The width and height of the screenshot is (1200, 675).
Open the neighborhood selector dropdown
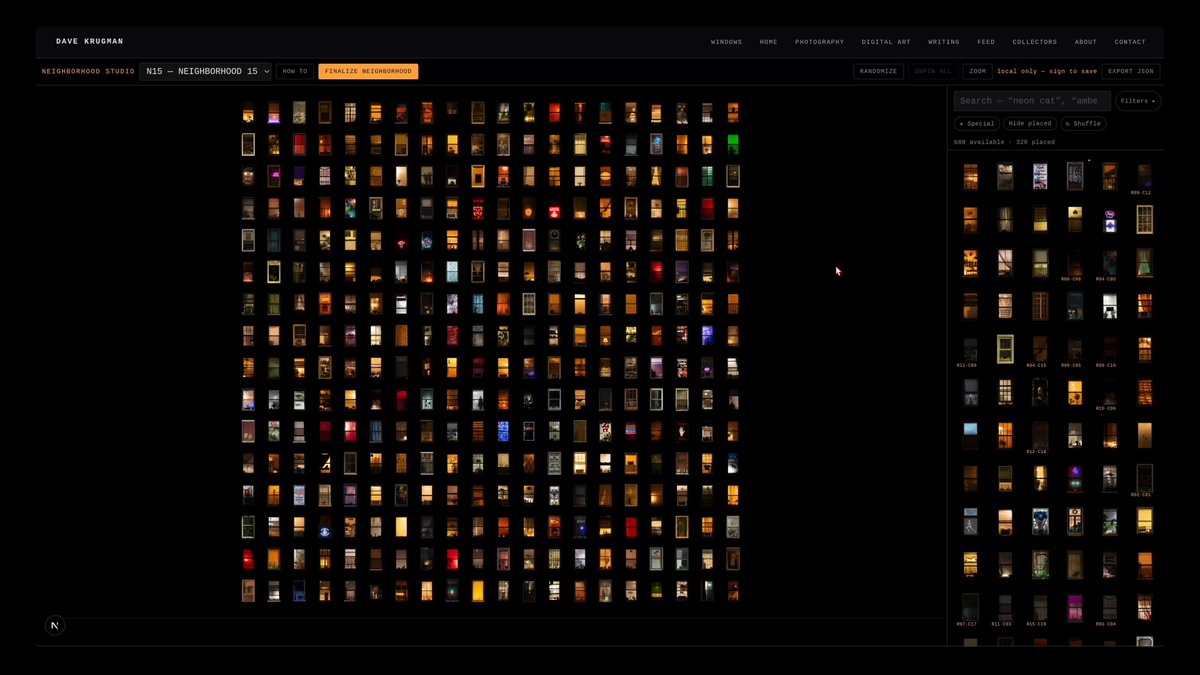[x=206, y=71]
